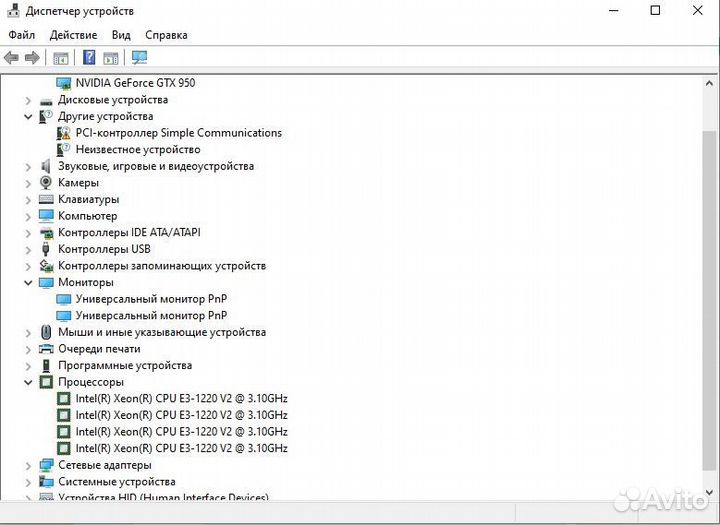Expand the Клавиатуры node
This screenshot has width=720, height=525.
tap(28, 200)
